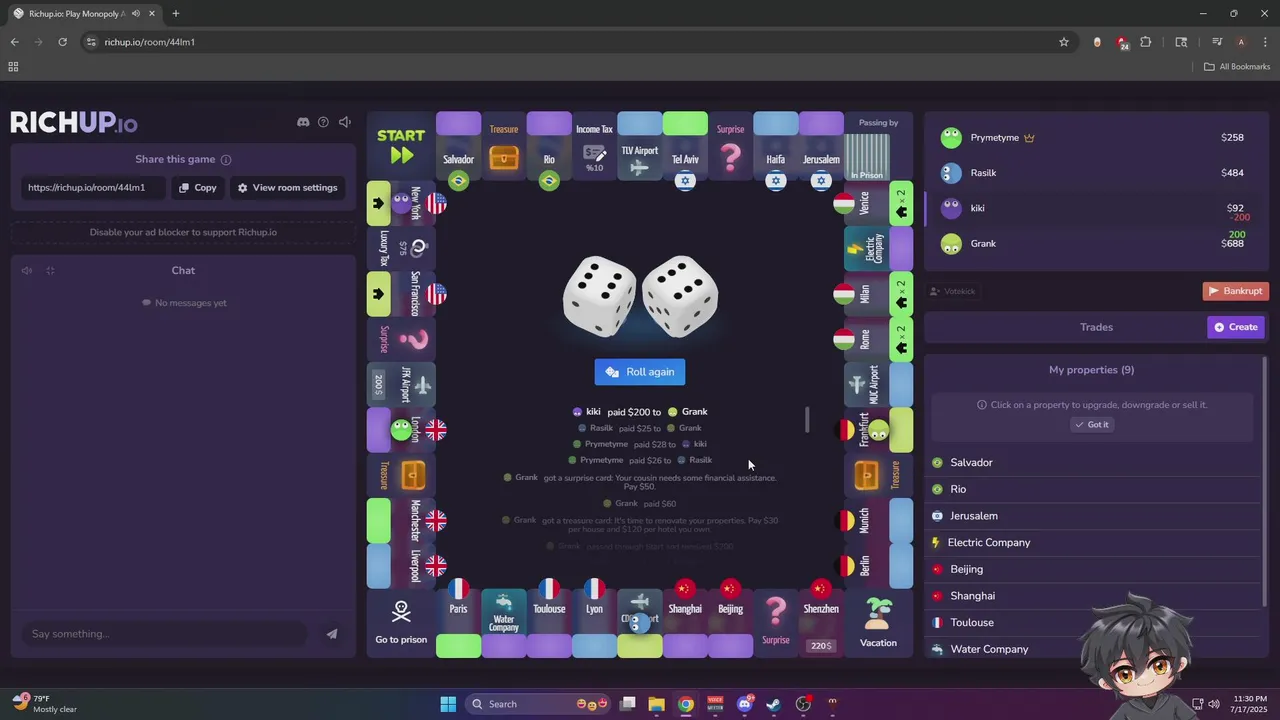
Task: Open the right-side Treasure chest tile
Action: click(878, 474)
